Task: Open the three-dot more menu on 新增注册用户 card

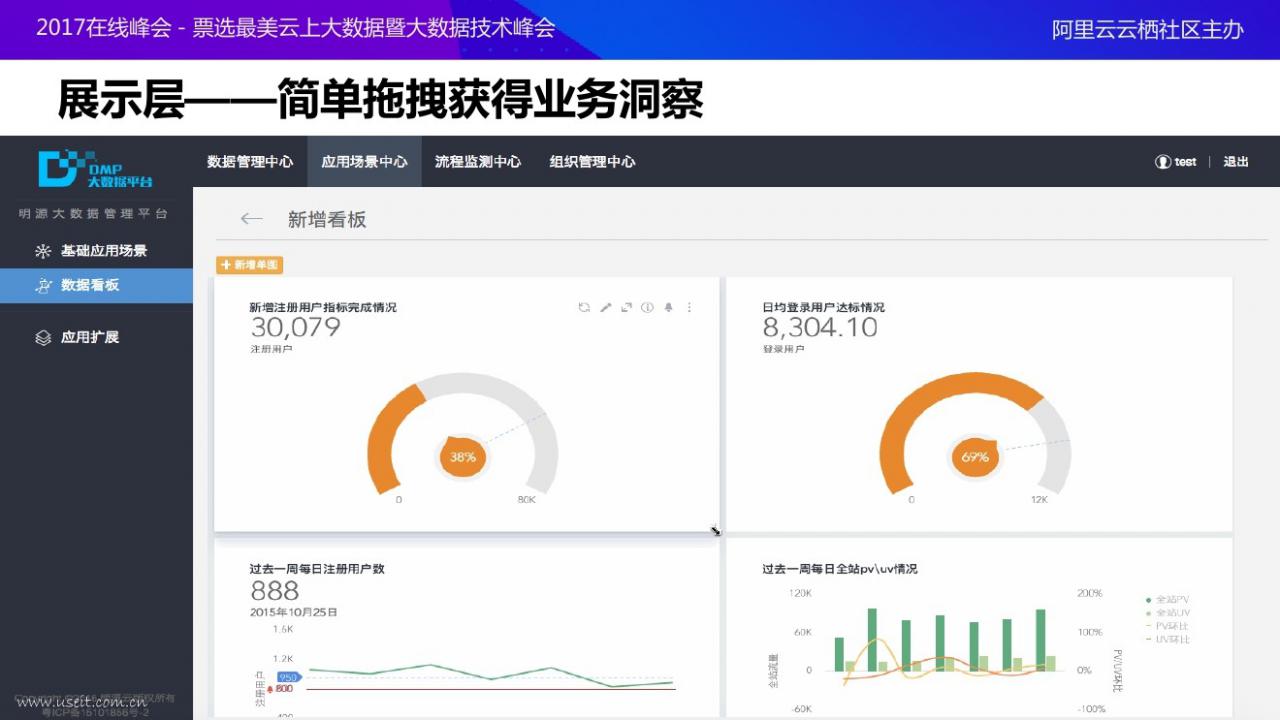Action: (x=689, y=308)
